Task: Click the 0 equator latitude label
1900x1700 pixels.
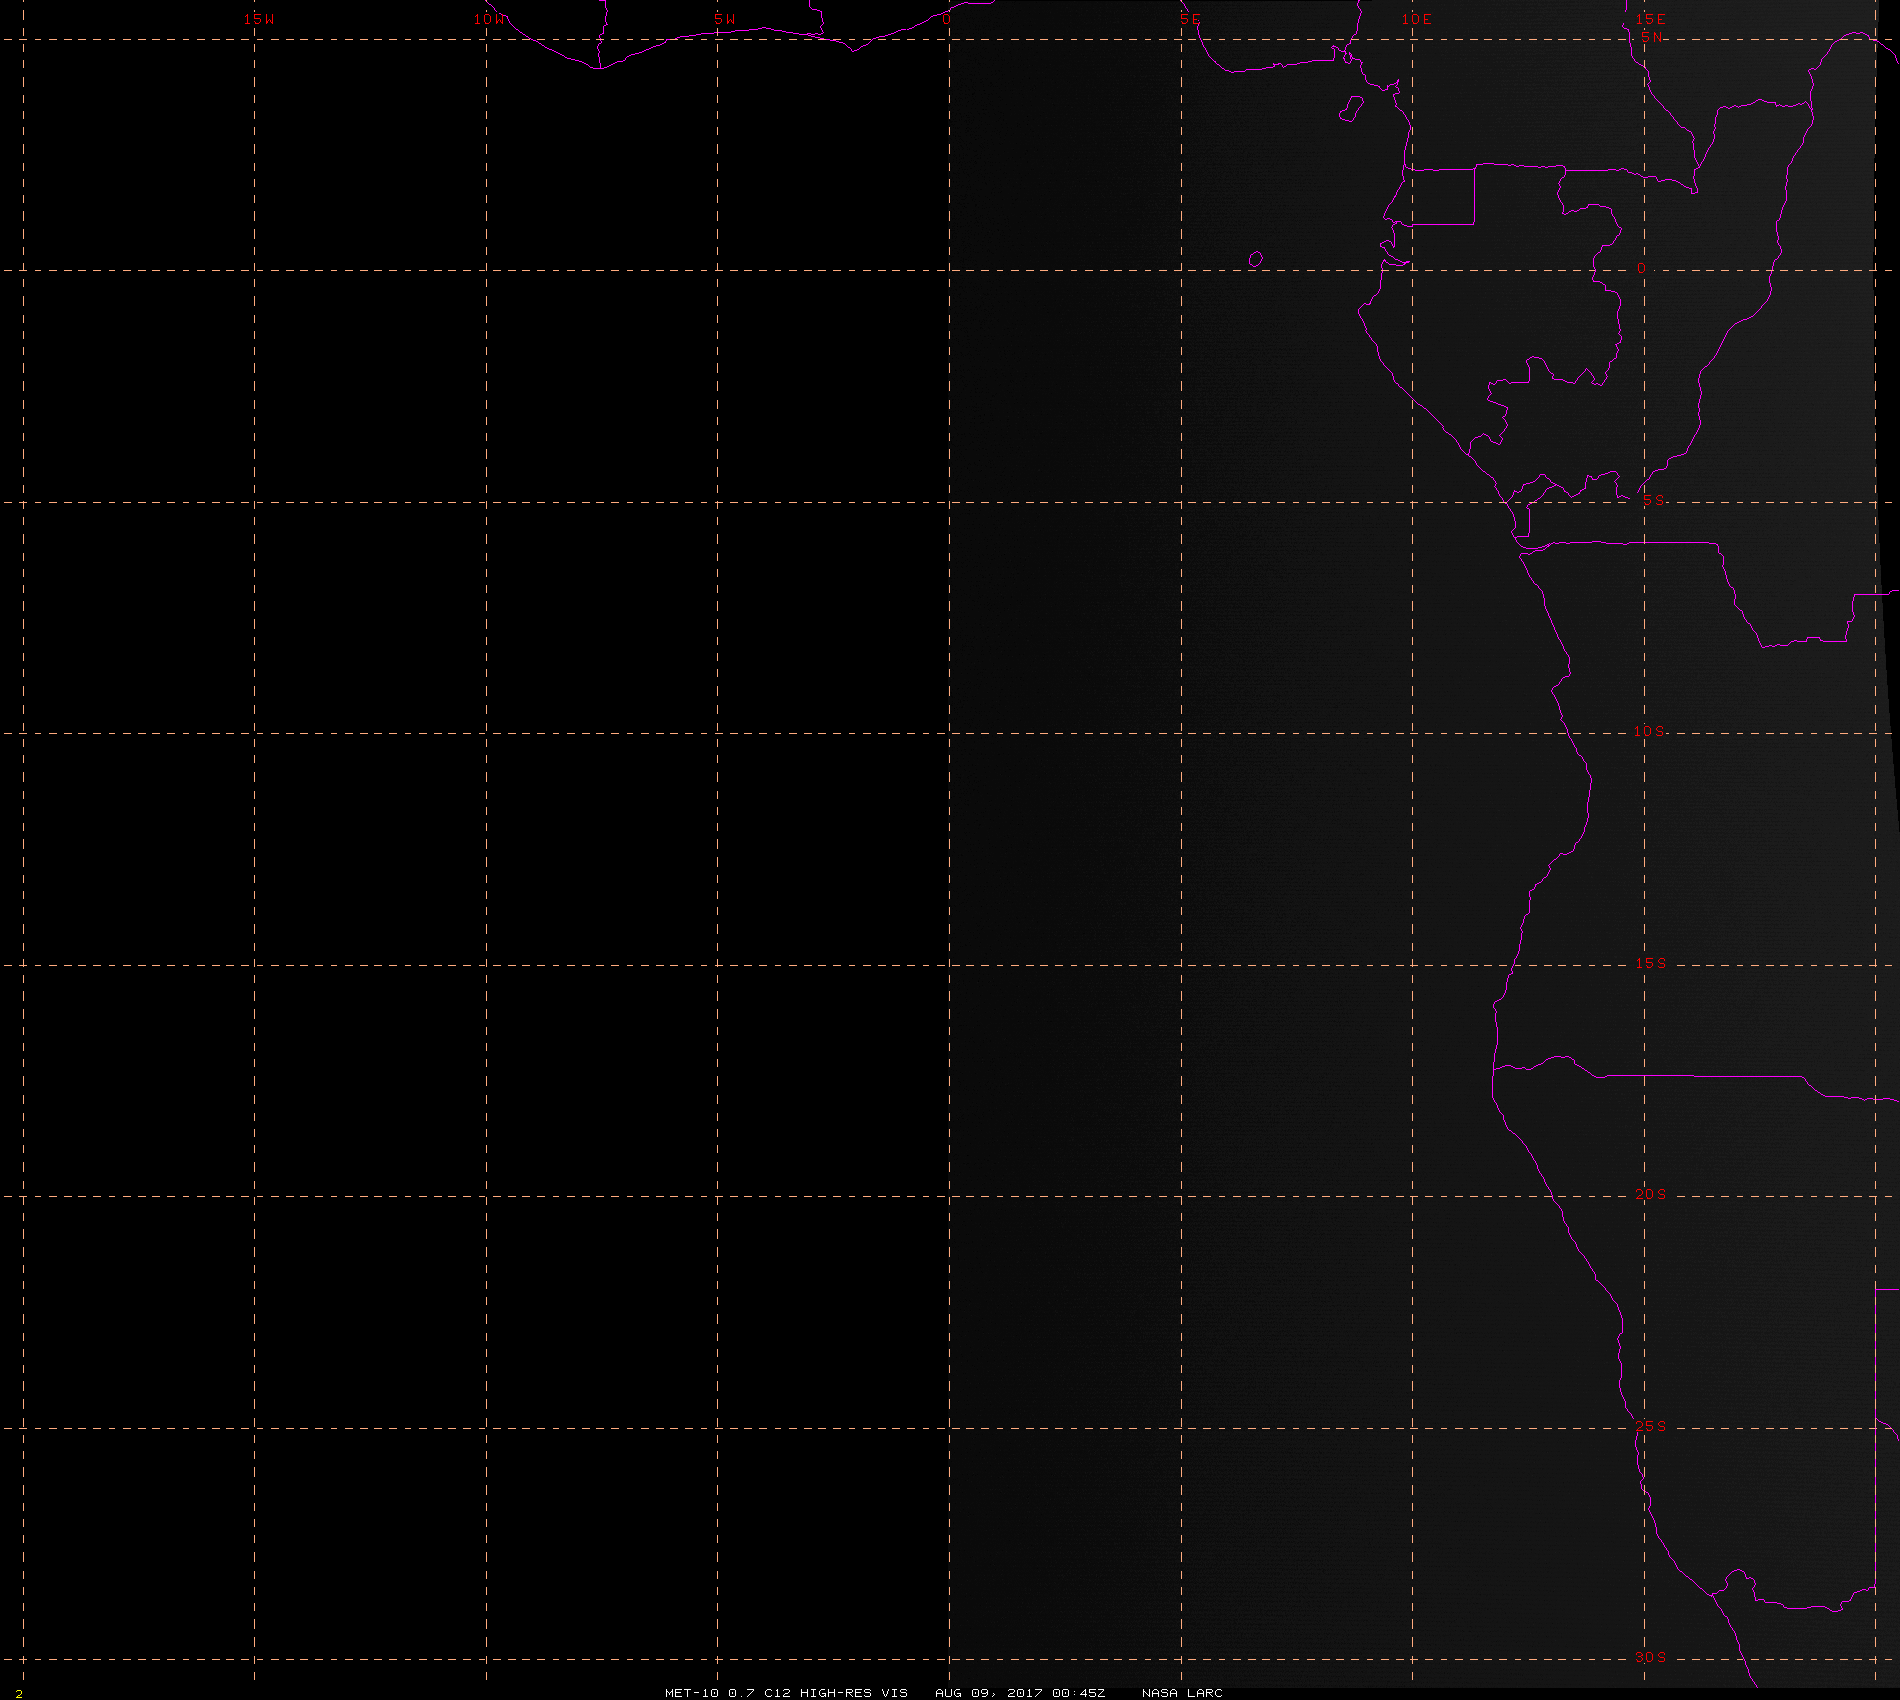Action: 1641,268
